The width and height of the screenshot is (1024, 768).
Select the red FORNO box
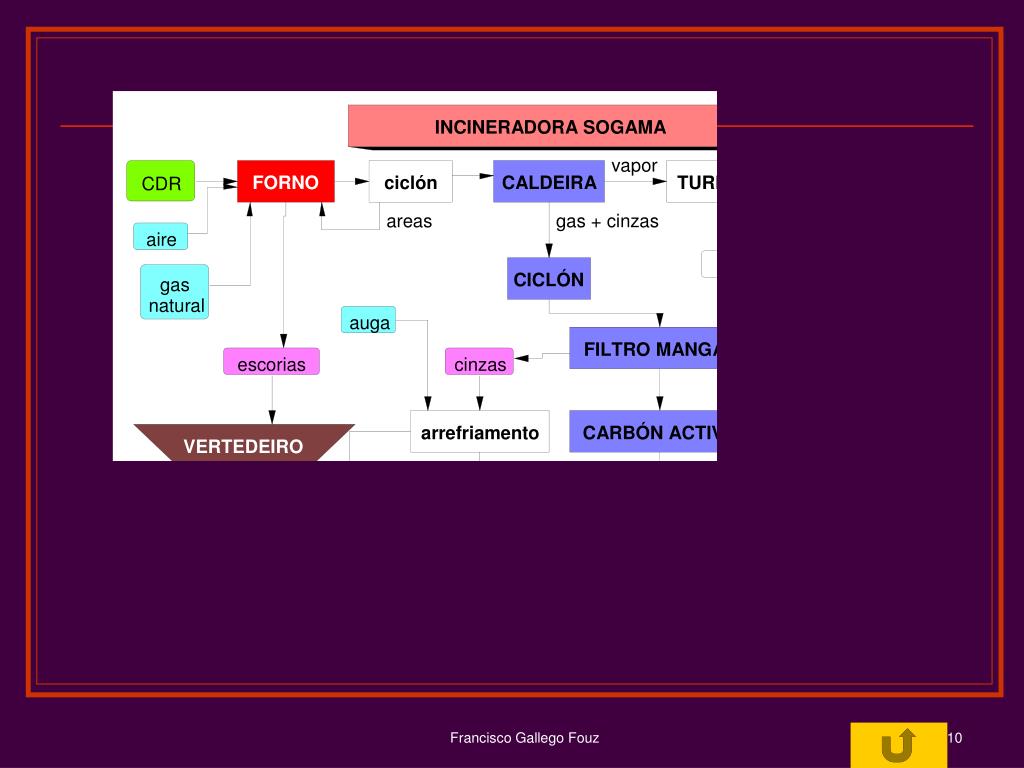coord(285,181)
